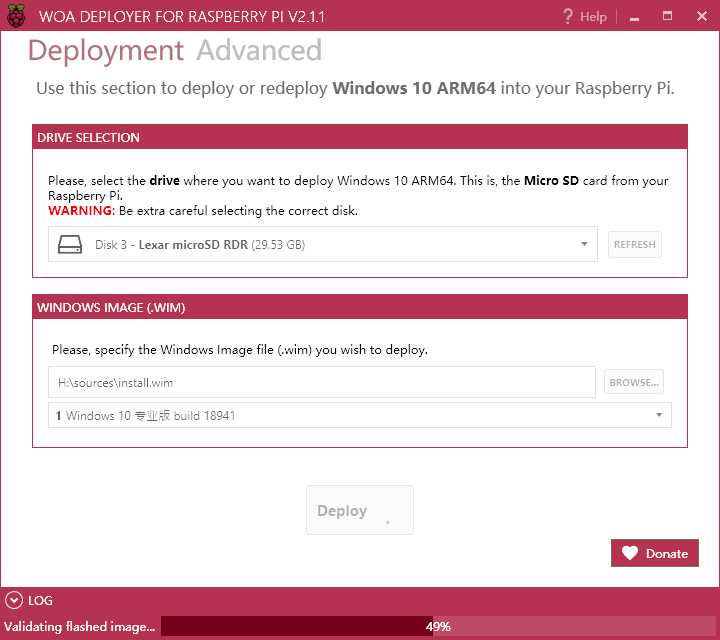Click the drive selection dropdown arrow

pyautogui.click(x=584, y=244)
